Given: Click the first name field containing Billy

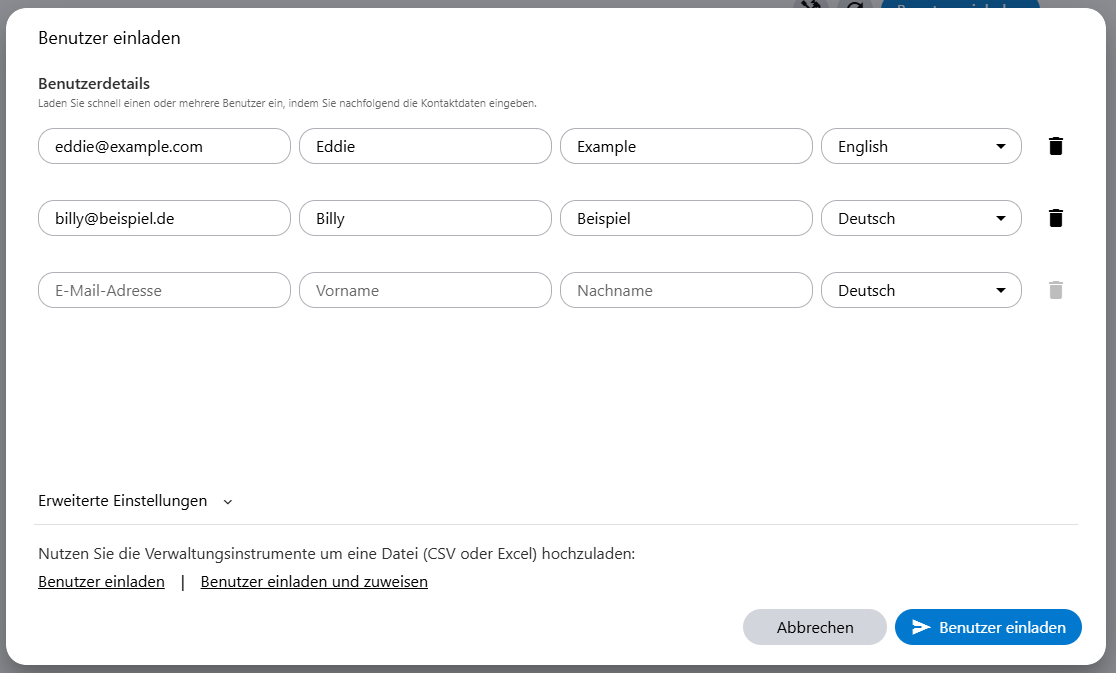Looking at the screenshot, I should [425, 218].
